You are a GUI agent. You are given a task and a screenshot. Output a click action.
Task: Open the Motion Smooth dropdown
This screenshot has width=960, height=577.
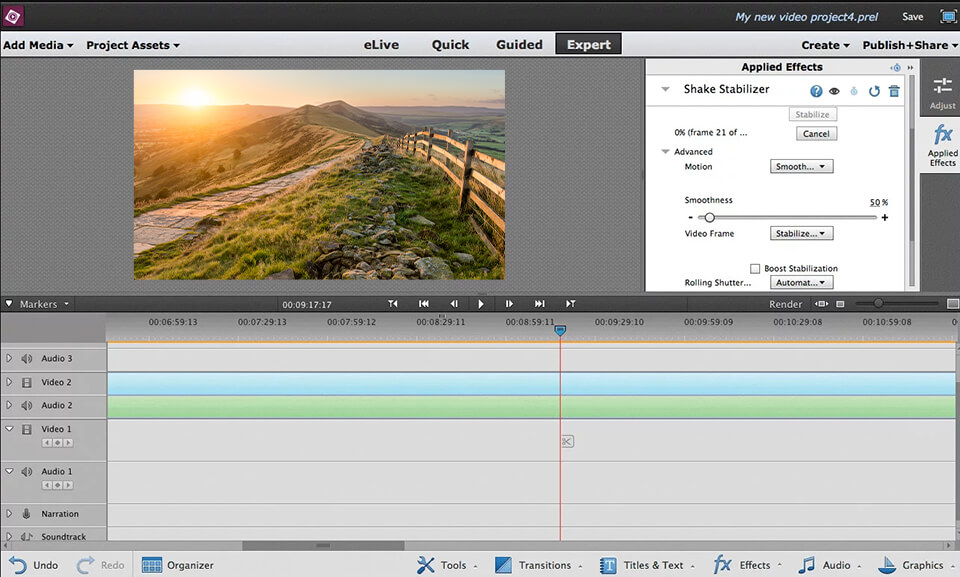coord(802,166)
